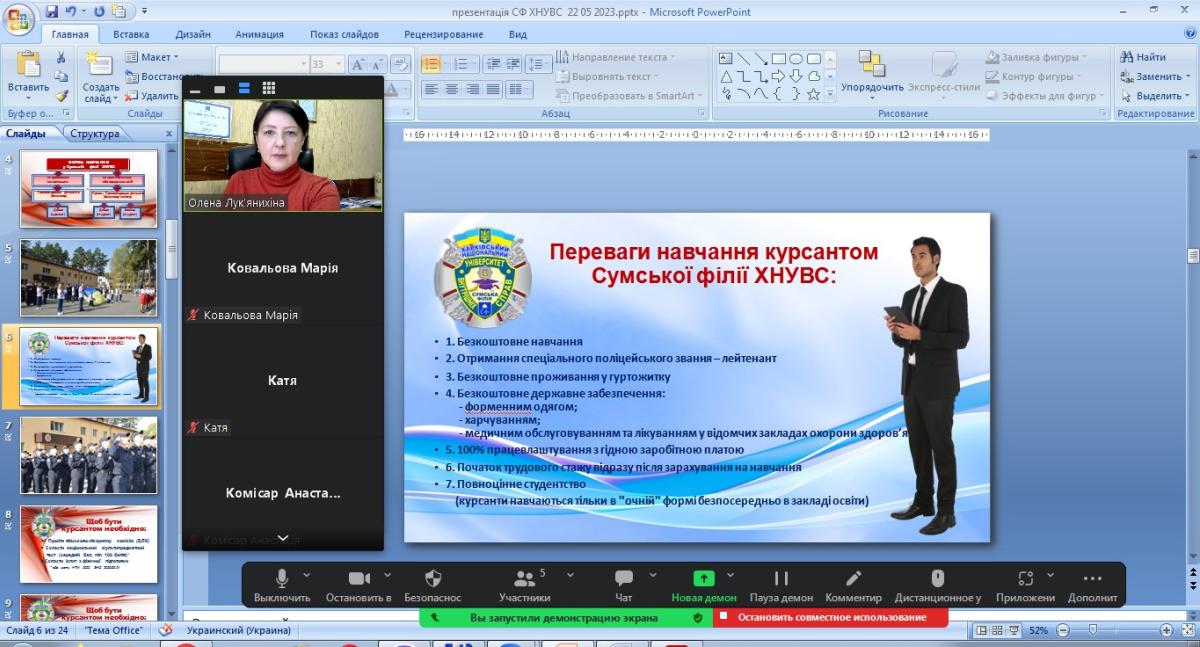
Task: Expand microphone options arrow in Zoom
Action: click(x=306, y=575)
